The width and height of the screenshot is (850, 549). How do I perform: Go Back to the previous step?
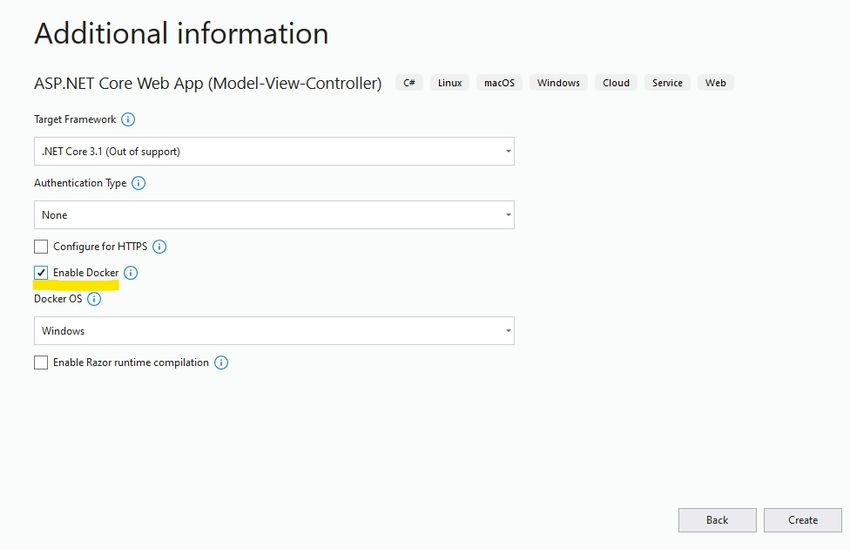(717, 520)
